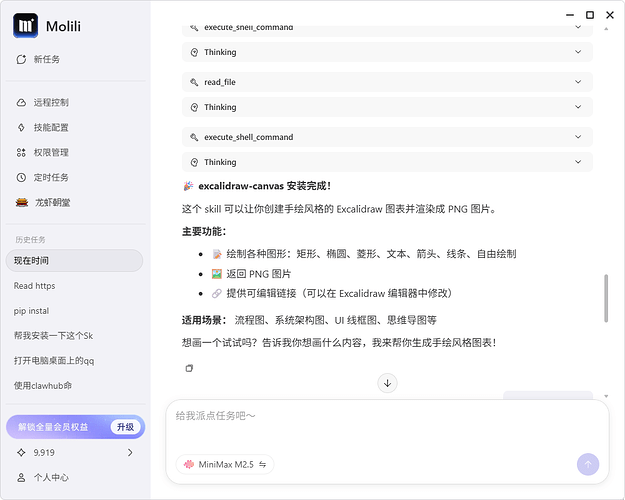Jump to bottom with down-arrow button
Image resolution: width=625 pixels, height=500 pixels.
click(387, 383)
